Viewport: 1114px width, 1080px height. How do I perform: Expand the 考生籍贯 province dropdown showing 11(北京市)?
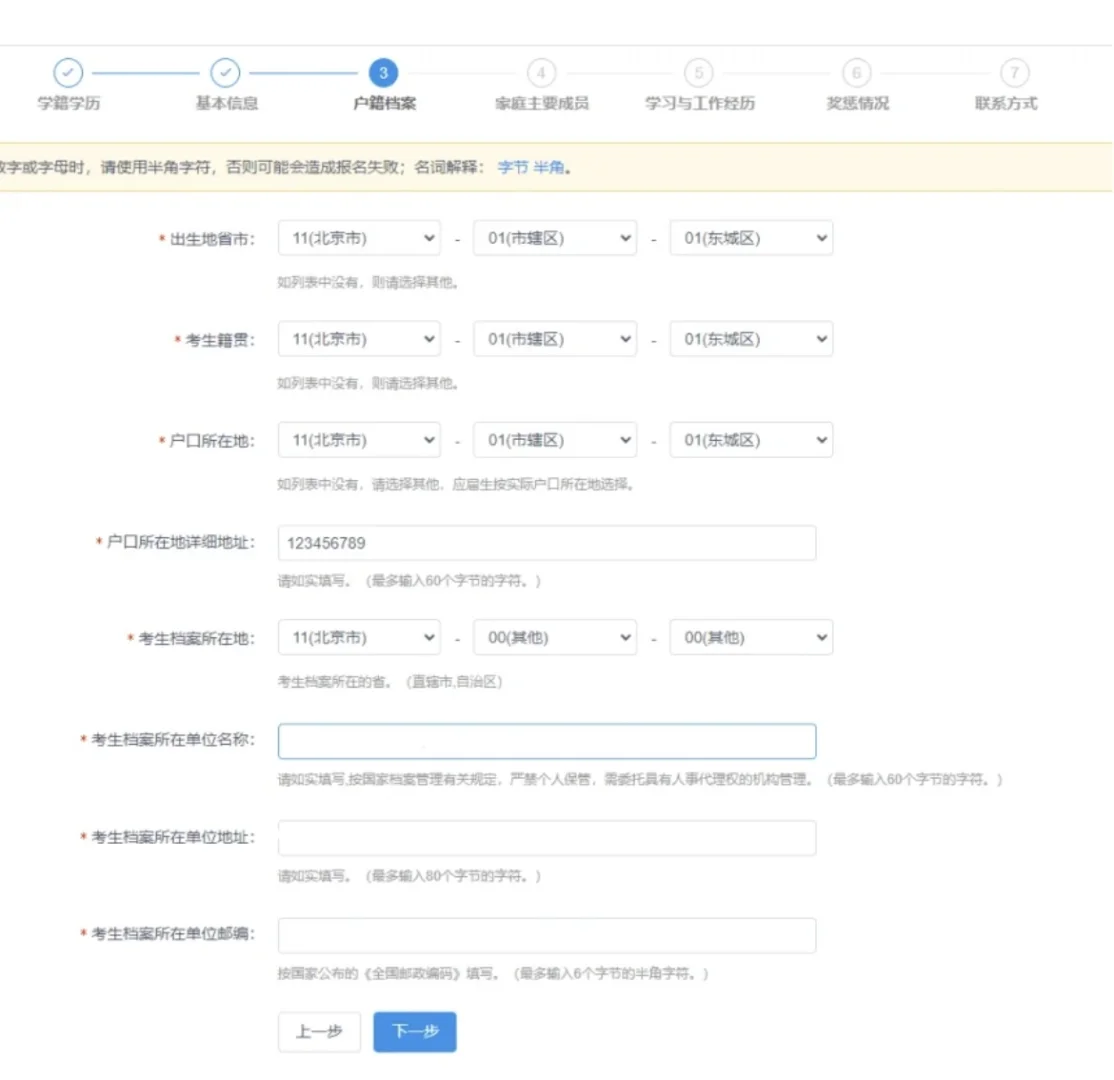pyautogui.click(x=358, y=338)
